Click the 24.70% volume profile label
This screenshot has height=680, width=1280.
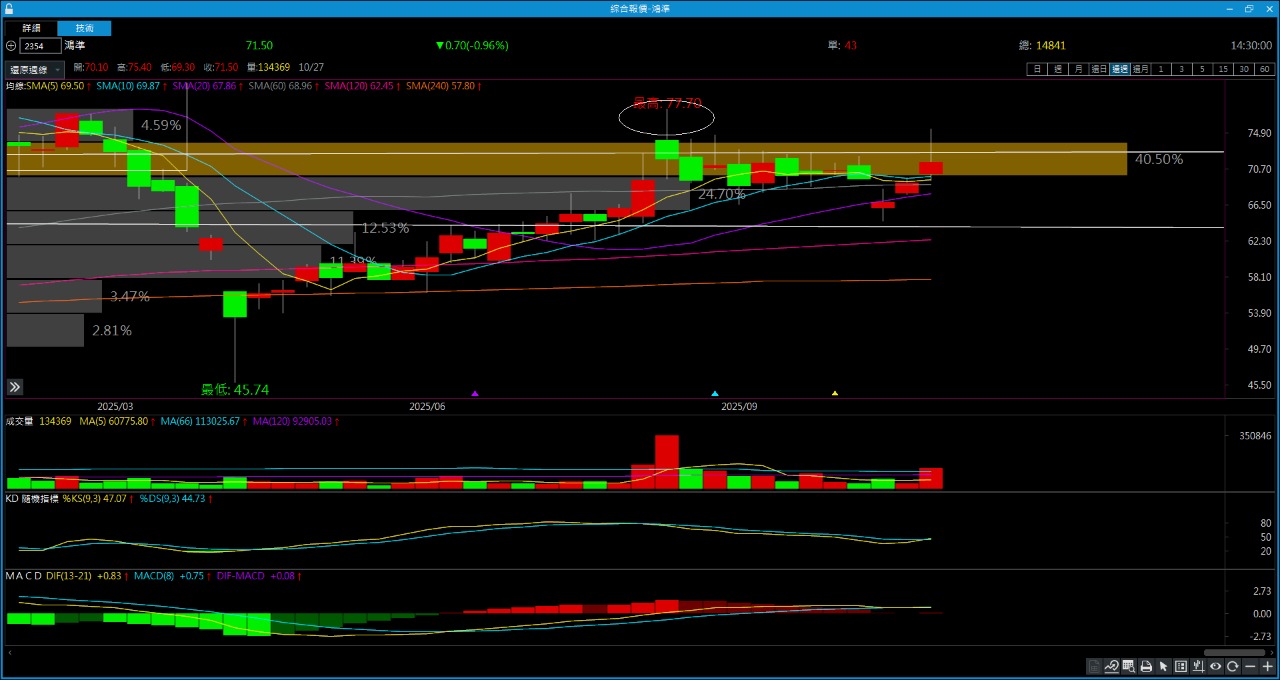[721, 194]
